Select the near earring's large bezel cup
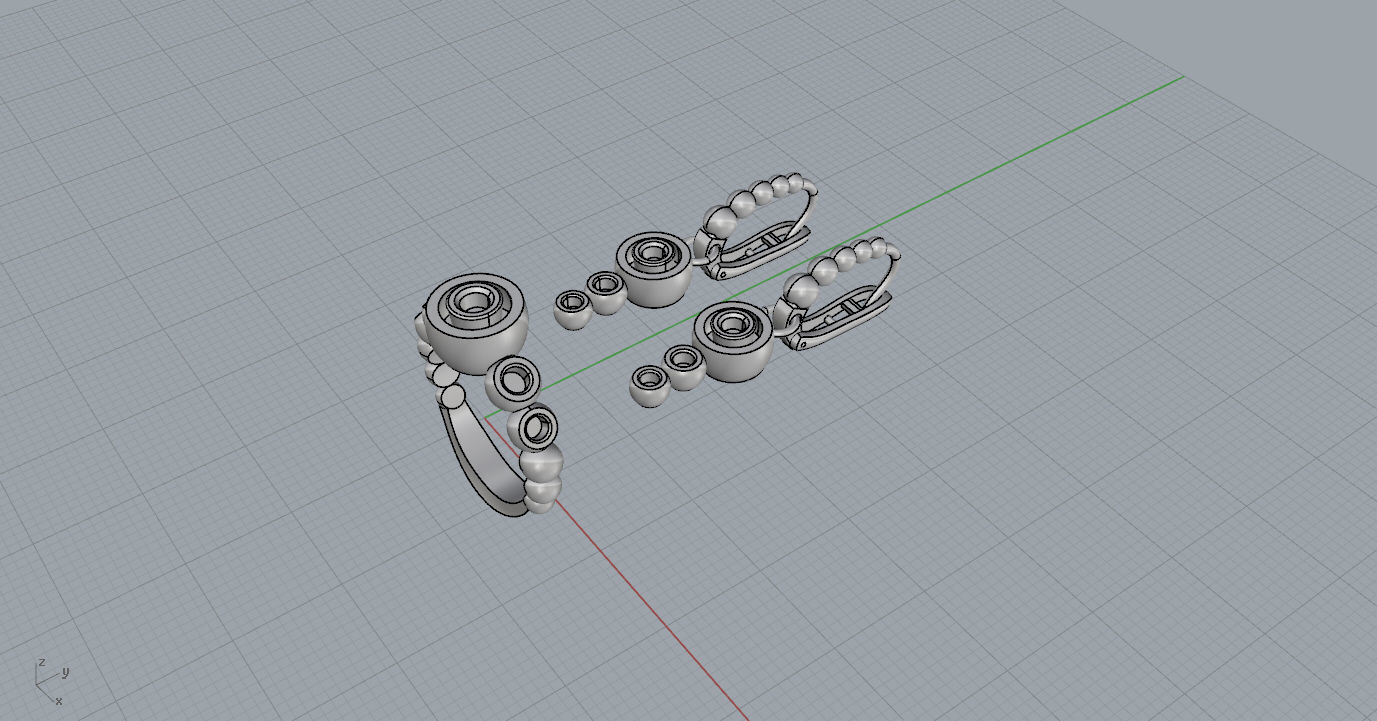The width and height of the screenshot is (1377, 721). 731,343
